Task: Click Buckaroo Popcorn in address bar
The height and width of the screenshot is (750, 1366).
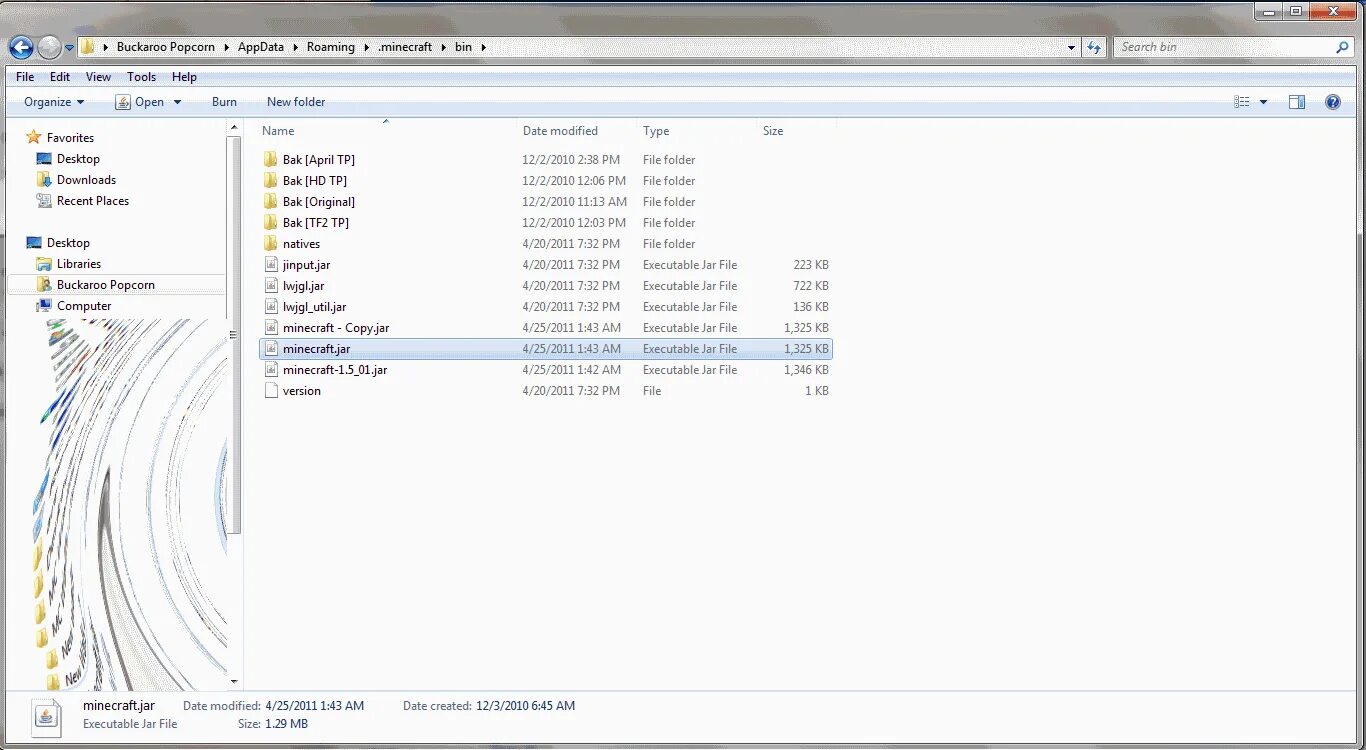Action: tap(165, 47)
